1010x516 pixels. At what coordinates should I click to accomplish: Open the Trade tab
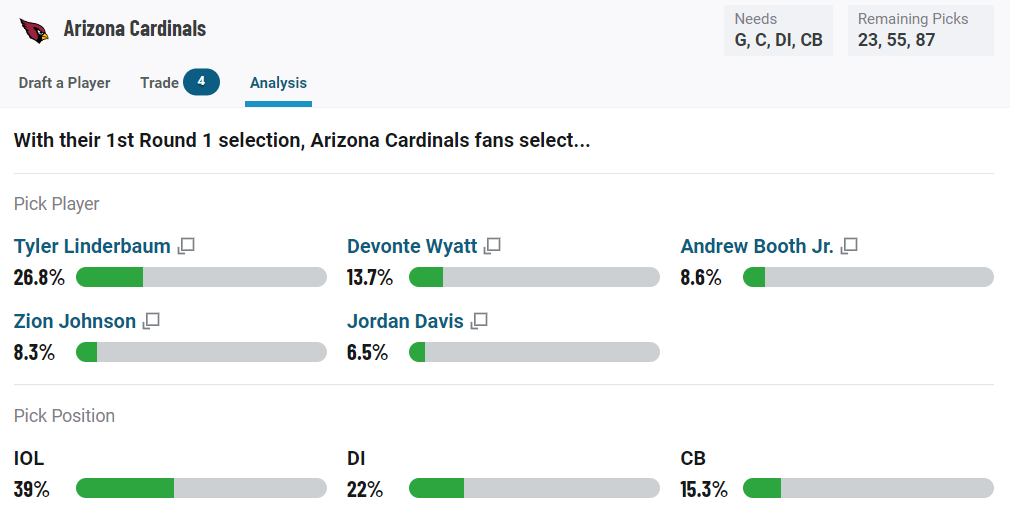(159, 83)
